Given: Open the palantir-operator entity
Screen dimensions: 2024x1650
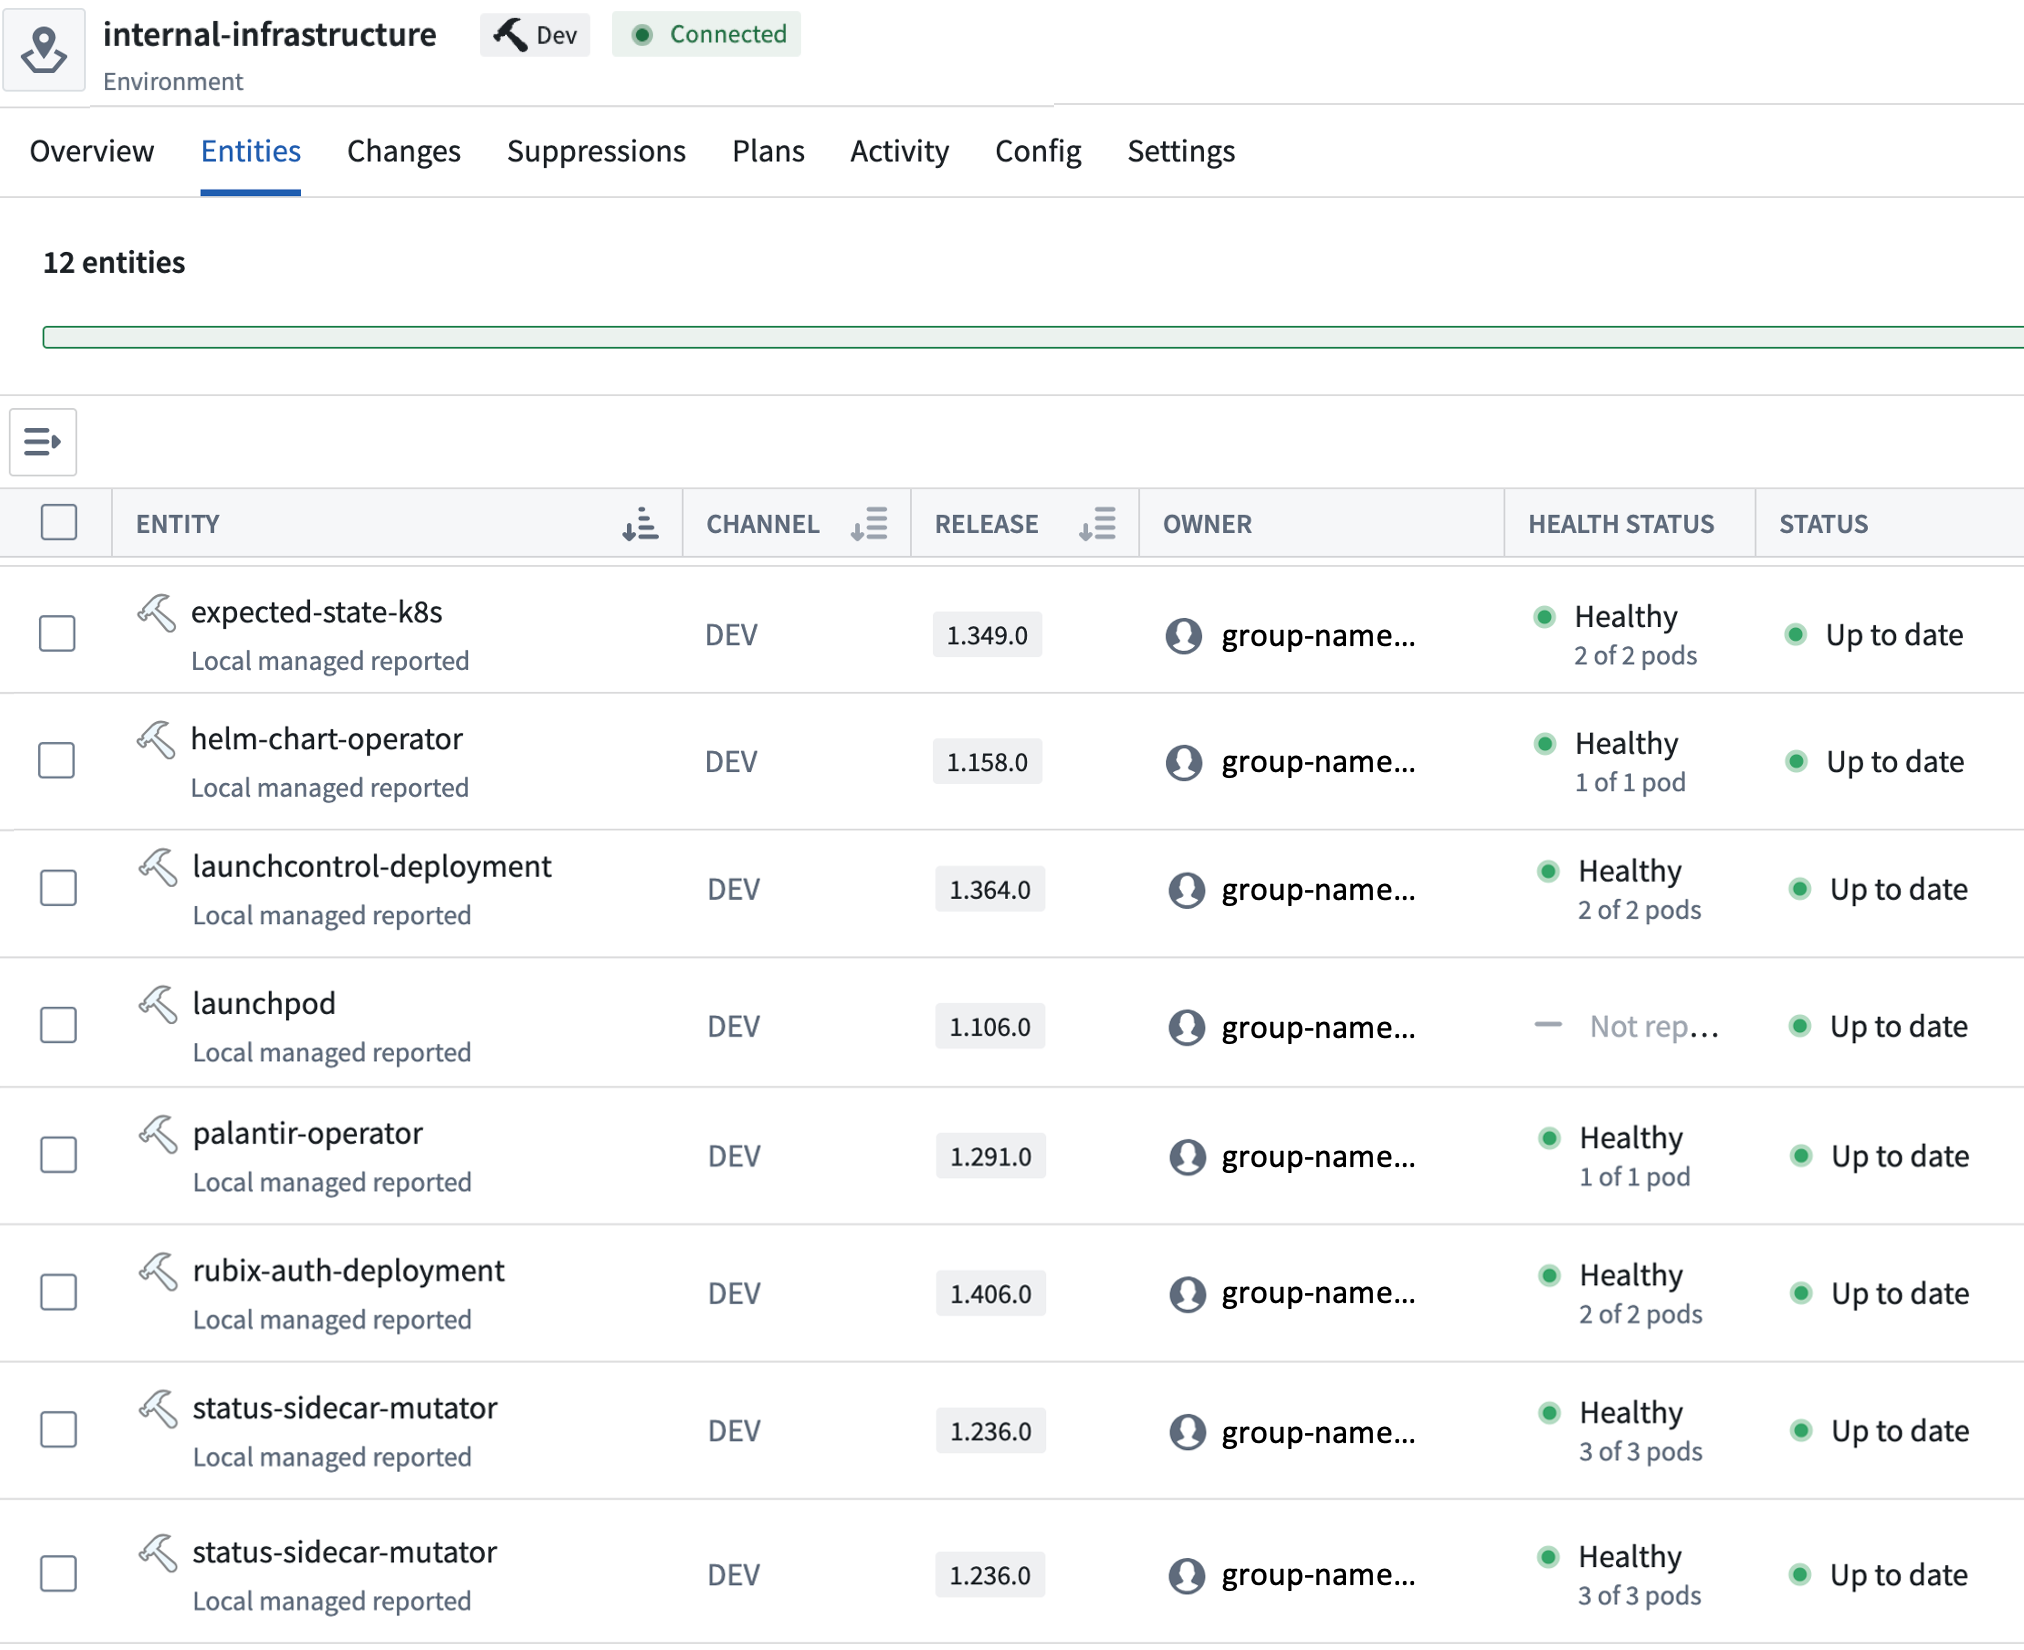Looking at the screenshot, I should (x=308, y=1133).
